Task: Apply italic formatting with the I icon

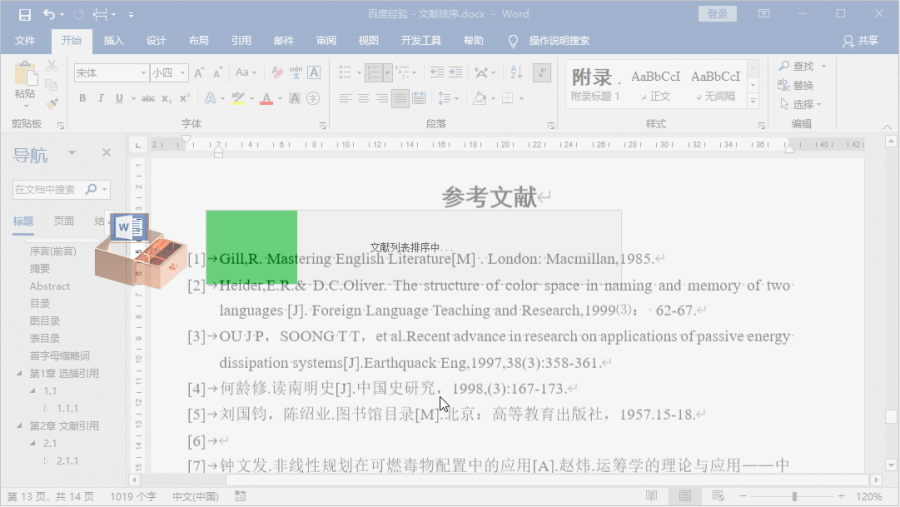Action: (x=100, y=98)
